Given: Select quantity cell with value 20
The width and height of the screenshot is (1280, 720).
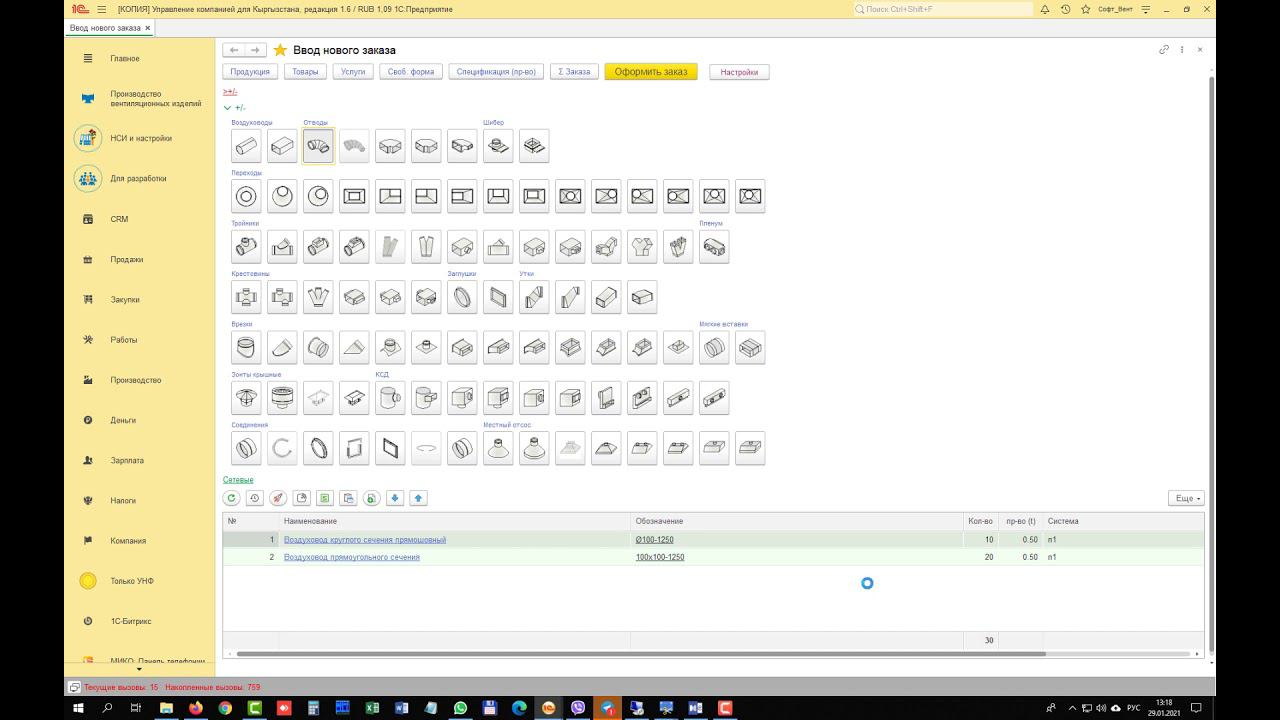Looking at the screenshot, I should click(980, 557).
